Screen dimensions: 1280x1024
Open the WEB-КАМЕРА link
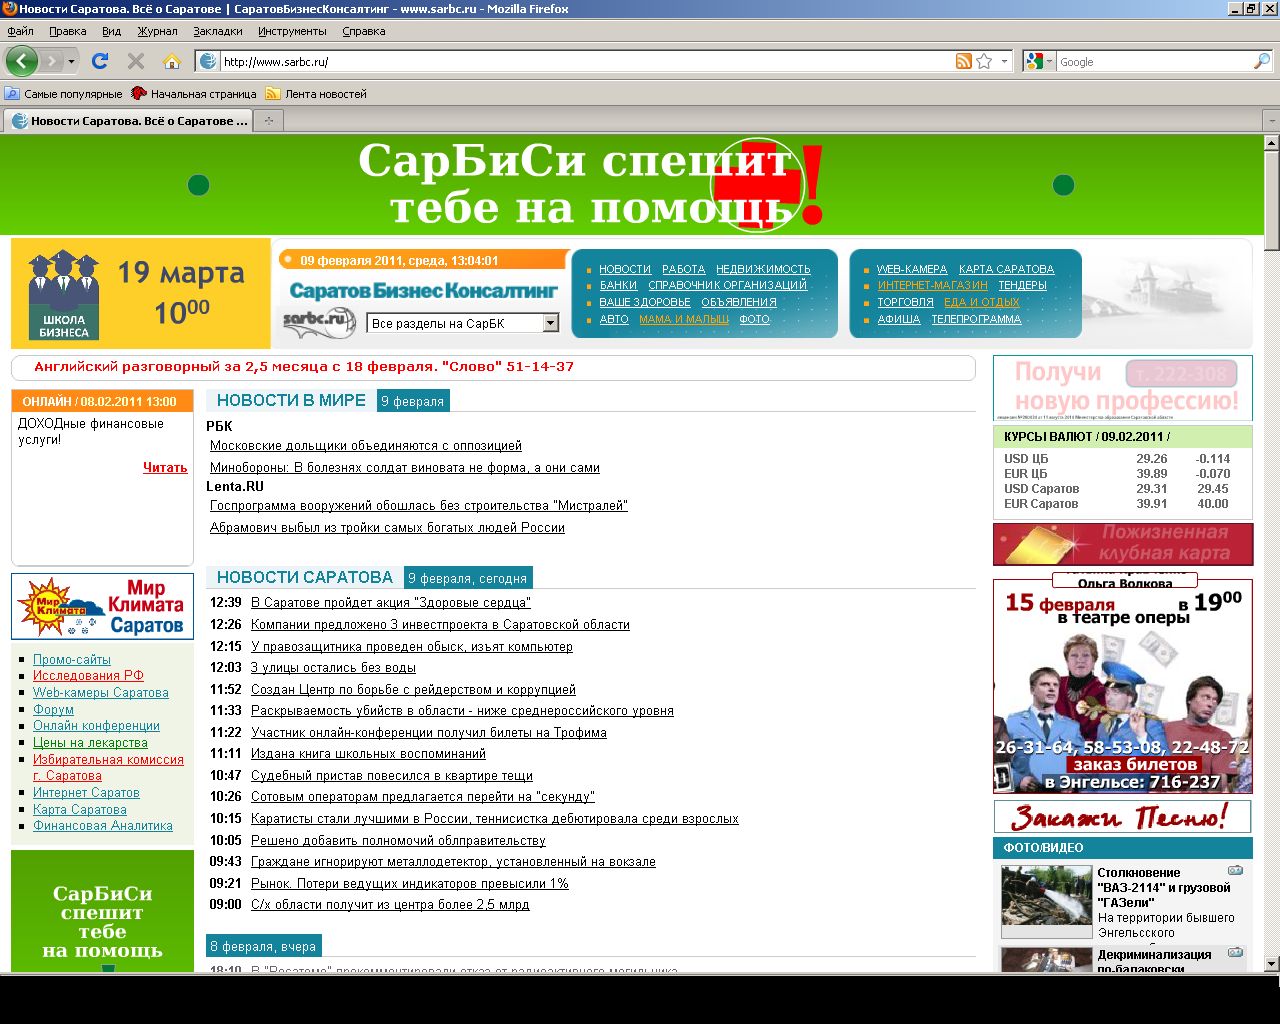pos(912,269)
